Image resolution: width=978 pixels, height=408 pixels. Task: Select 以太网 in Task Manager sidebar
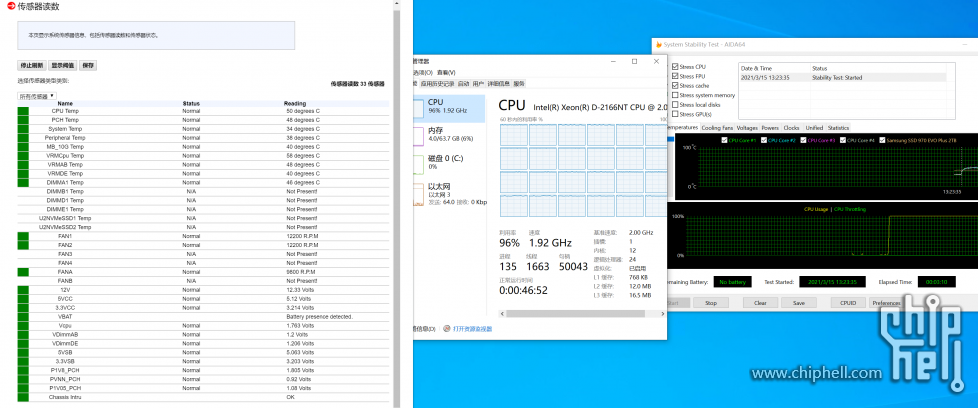click(x=449, y=193)
